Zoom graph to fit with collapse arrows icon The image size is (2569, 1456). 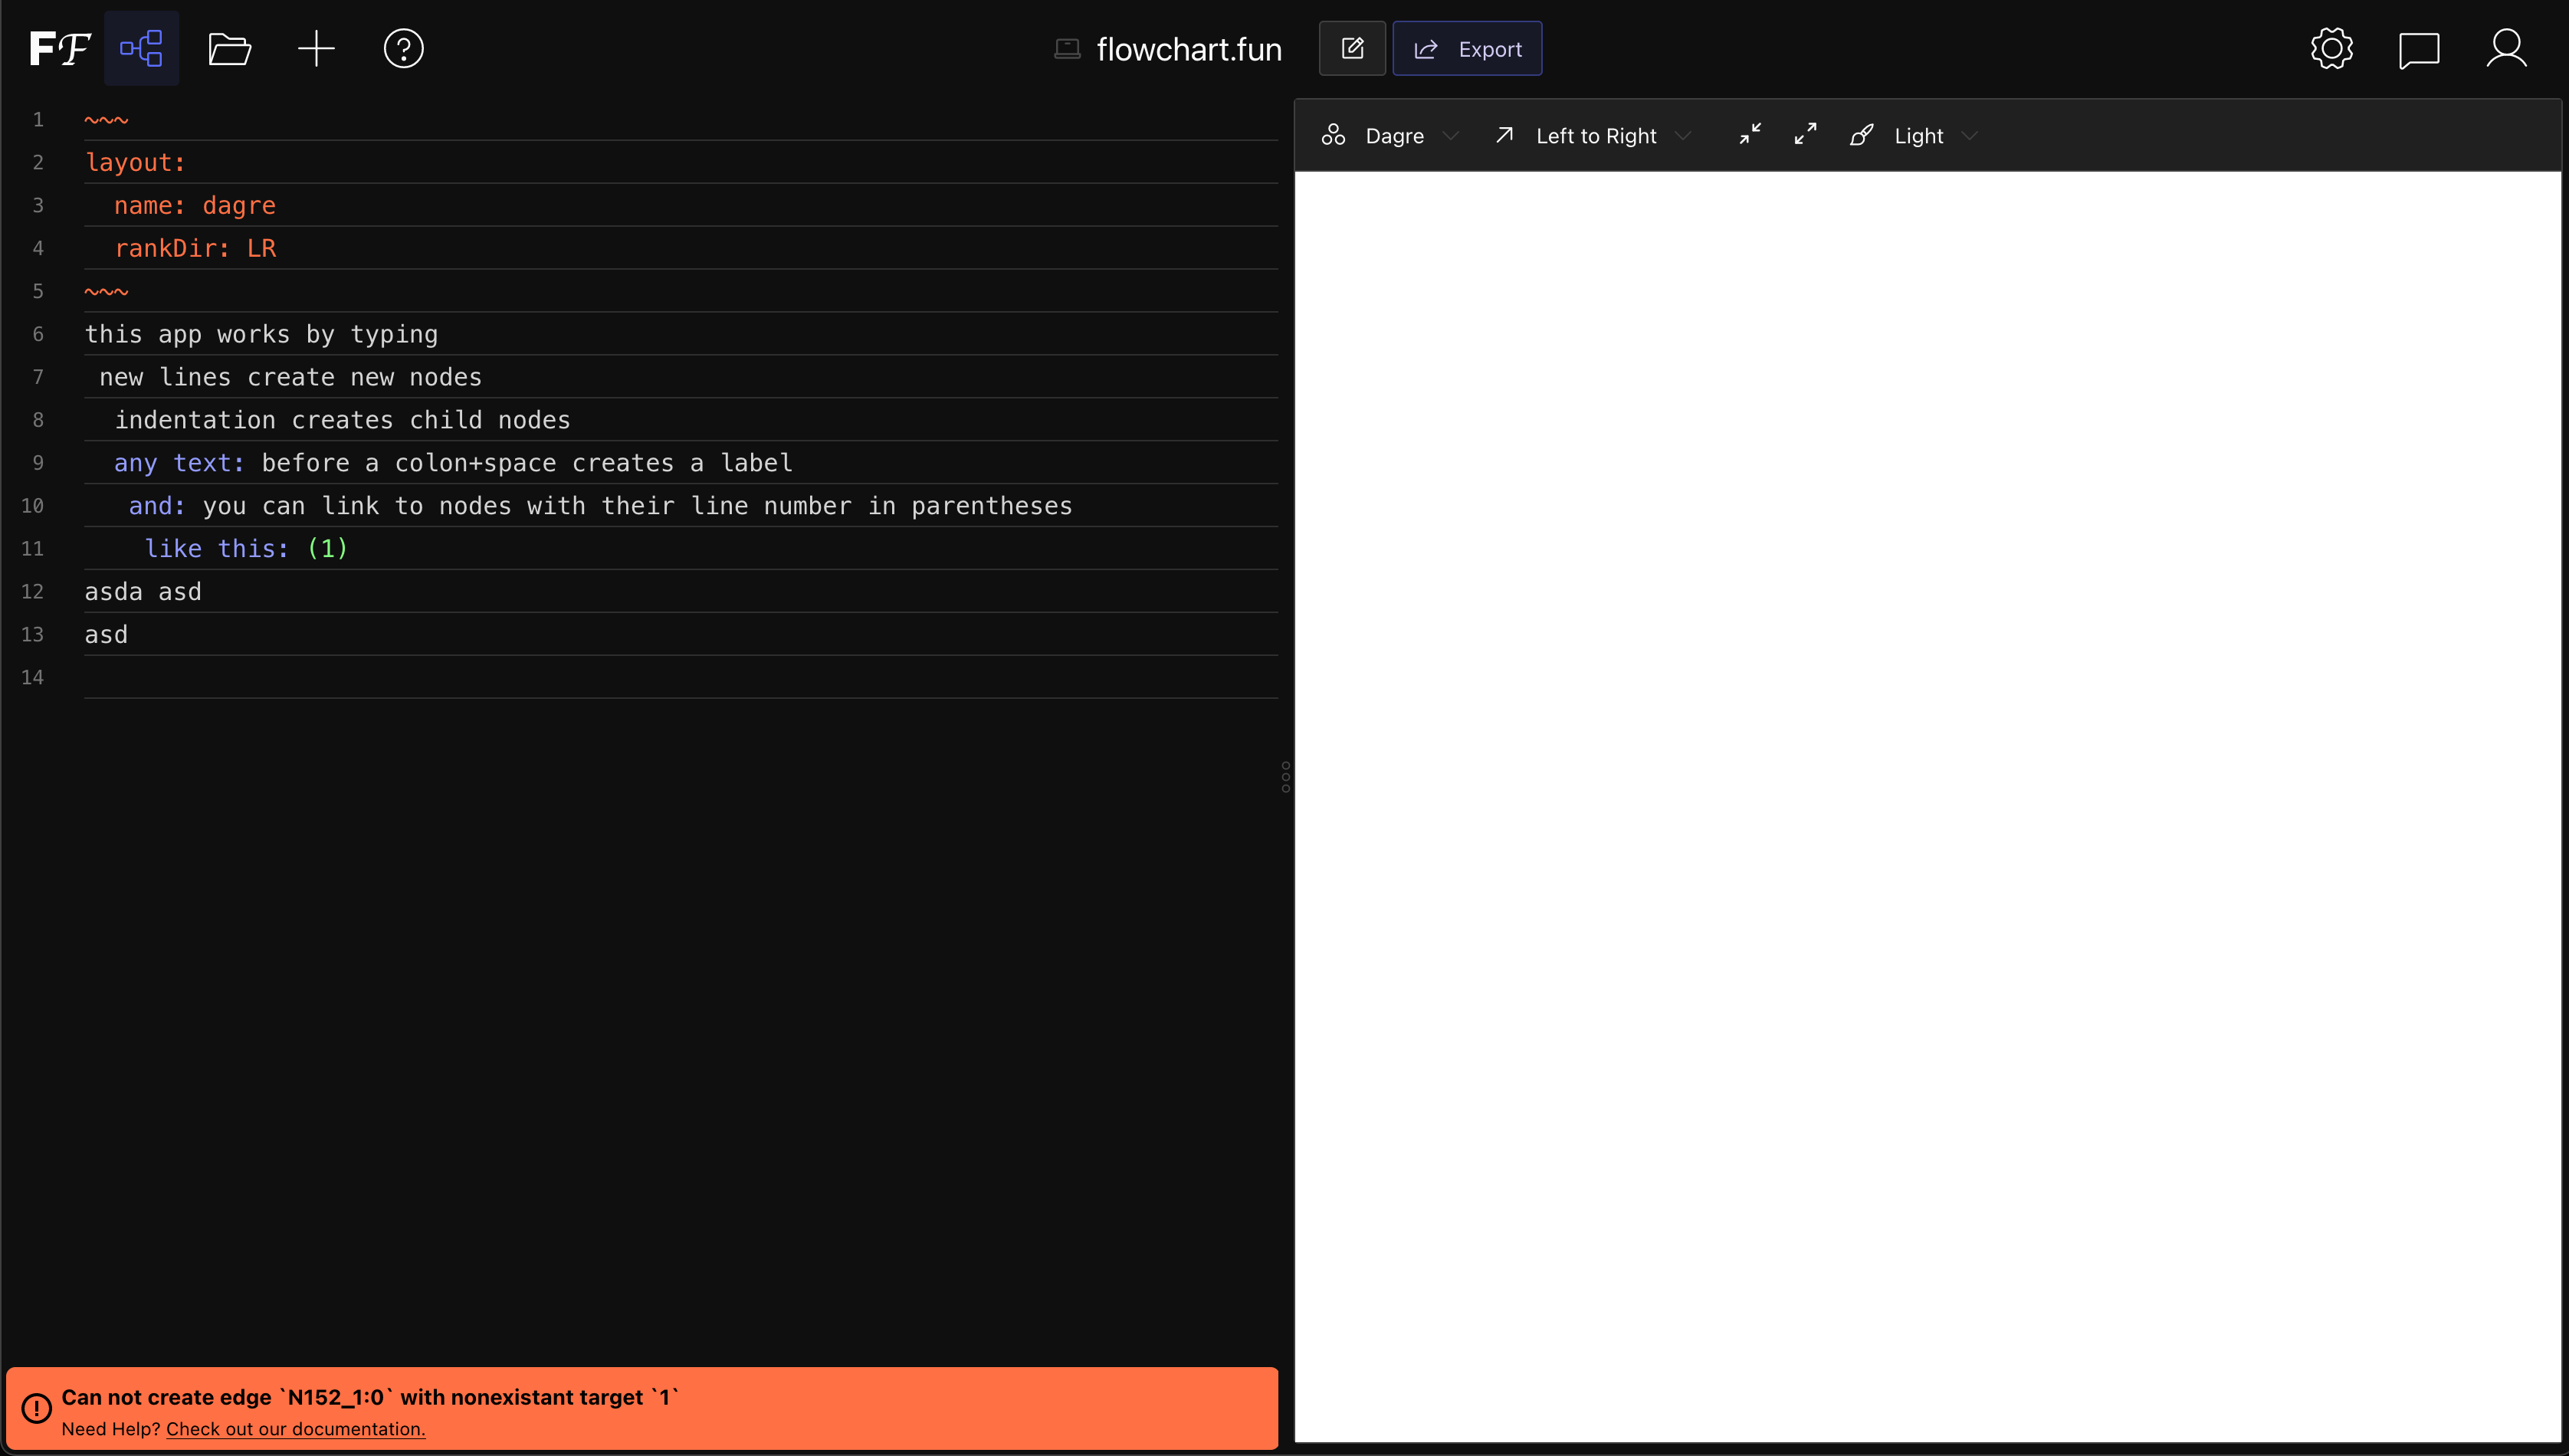1750,135
